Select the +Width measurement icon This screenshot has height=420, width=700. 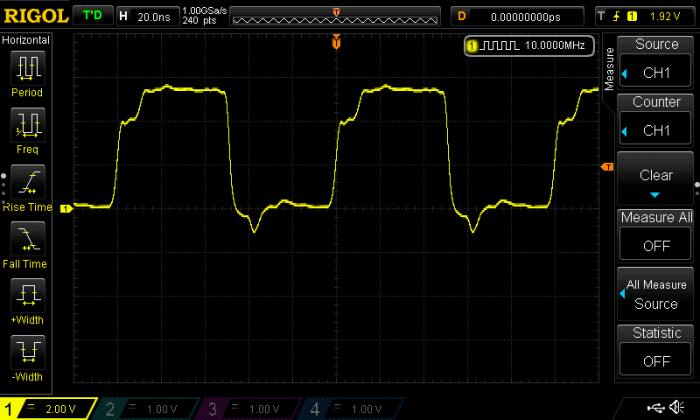point(28,295)
